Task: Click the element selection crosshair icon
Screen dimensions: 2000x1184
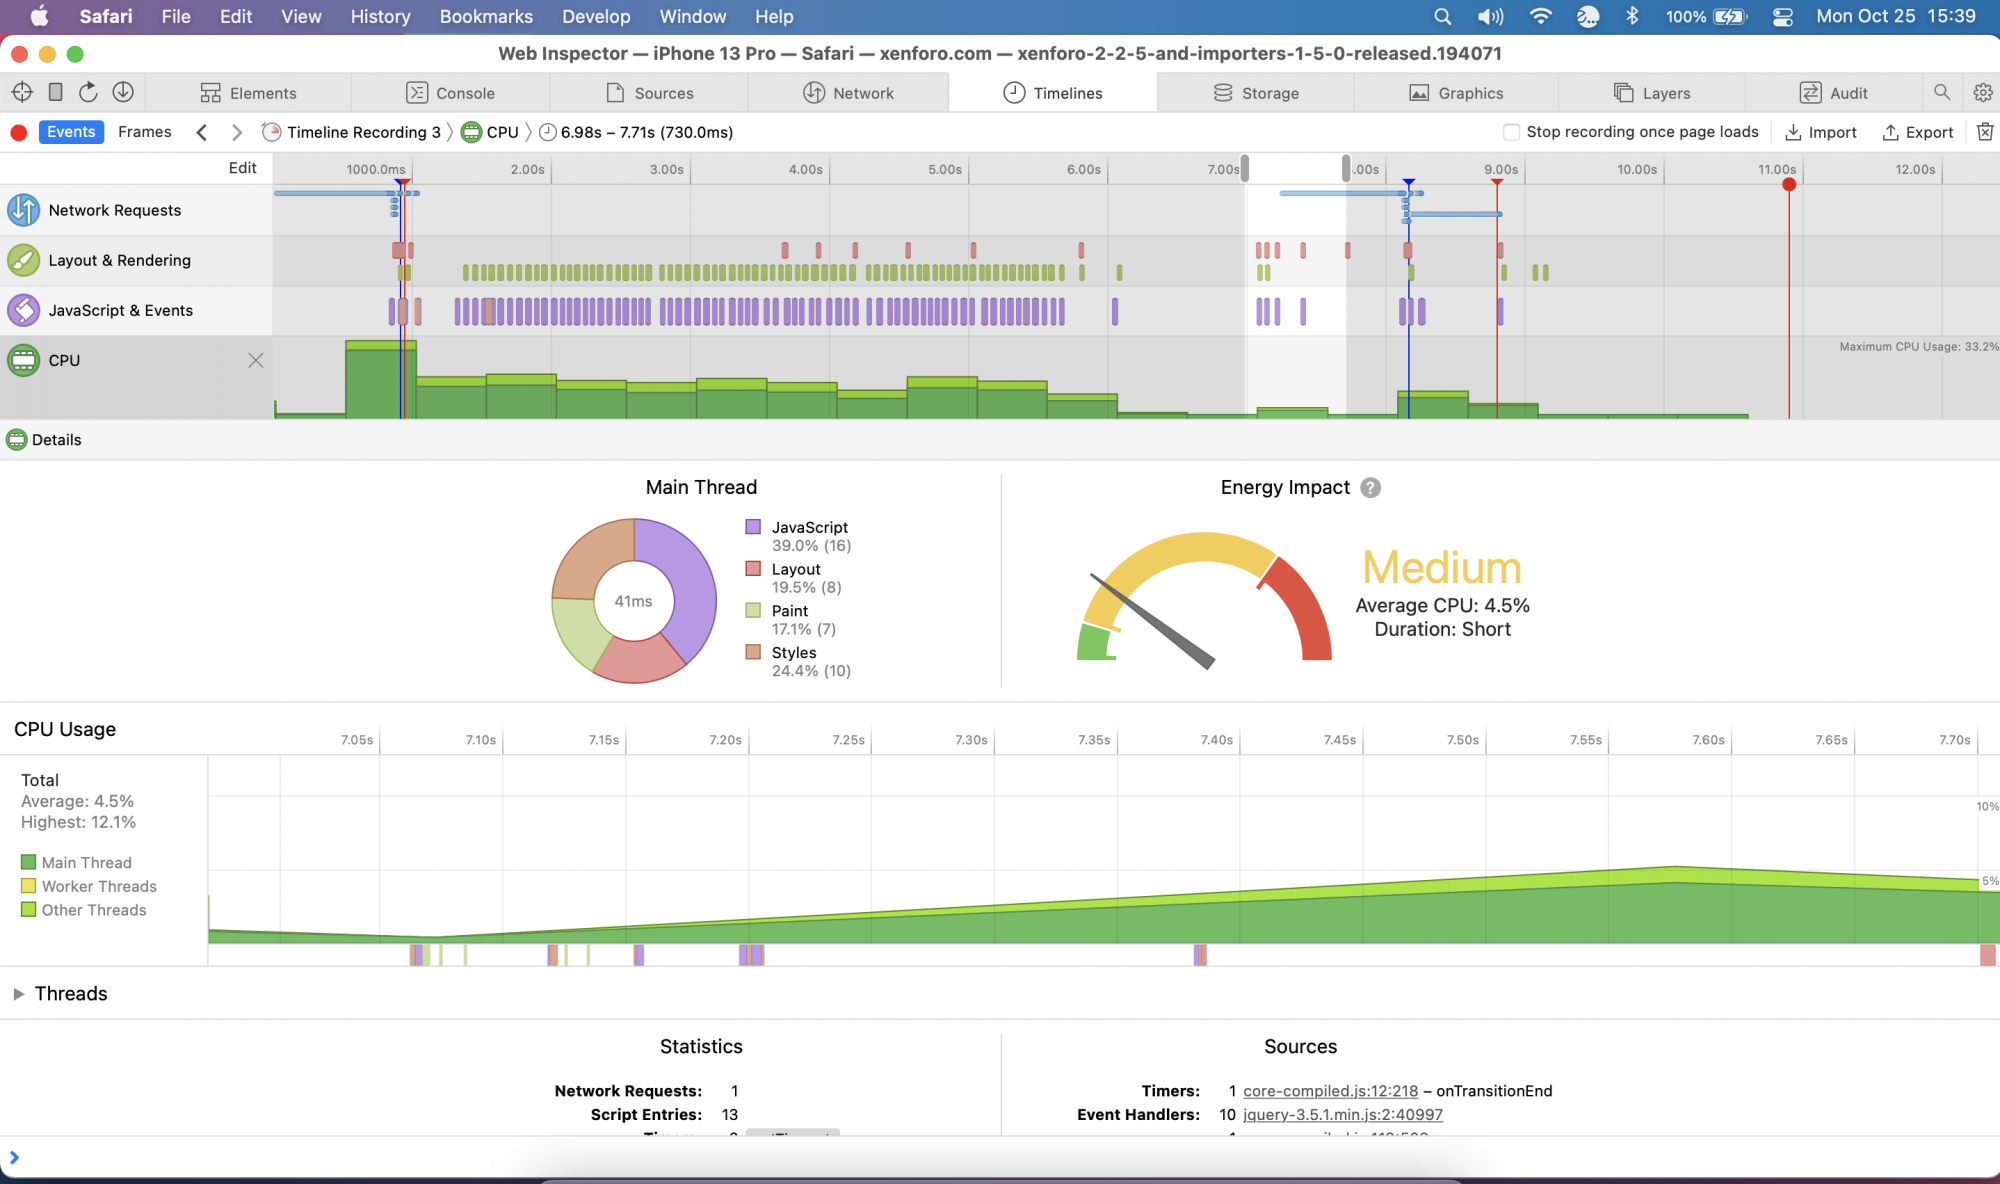Action: (22, 93)
